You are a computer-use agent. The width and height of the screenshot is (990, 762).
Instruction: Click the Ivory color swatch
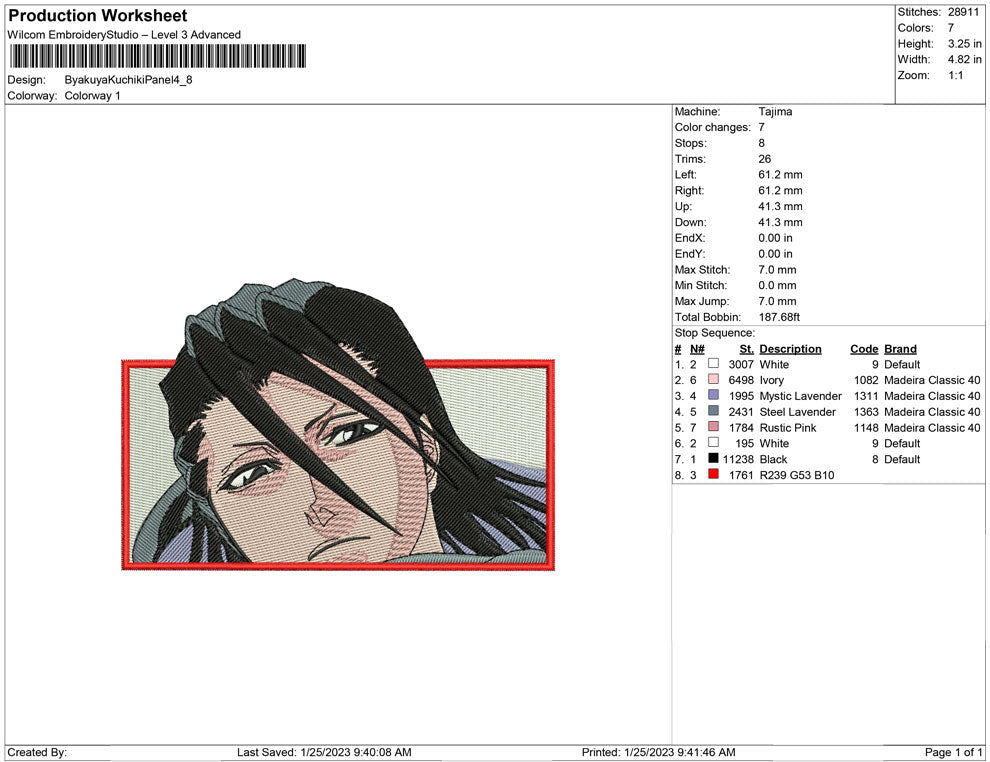click(713, 379)
